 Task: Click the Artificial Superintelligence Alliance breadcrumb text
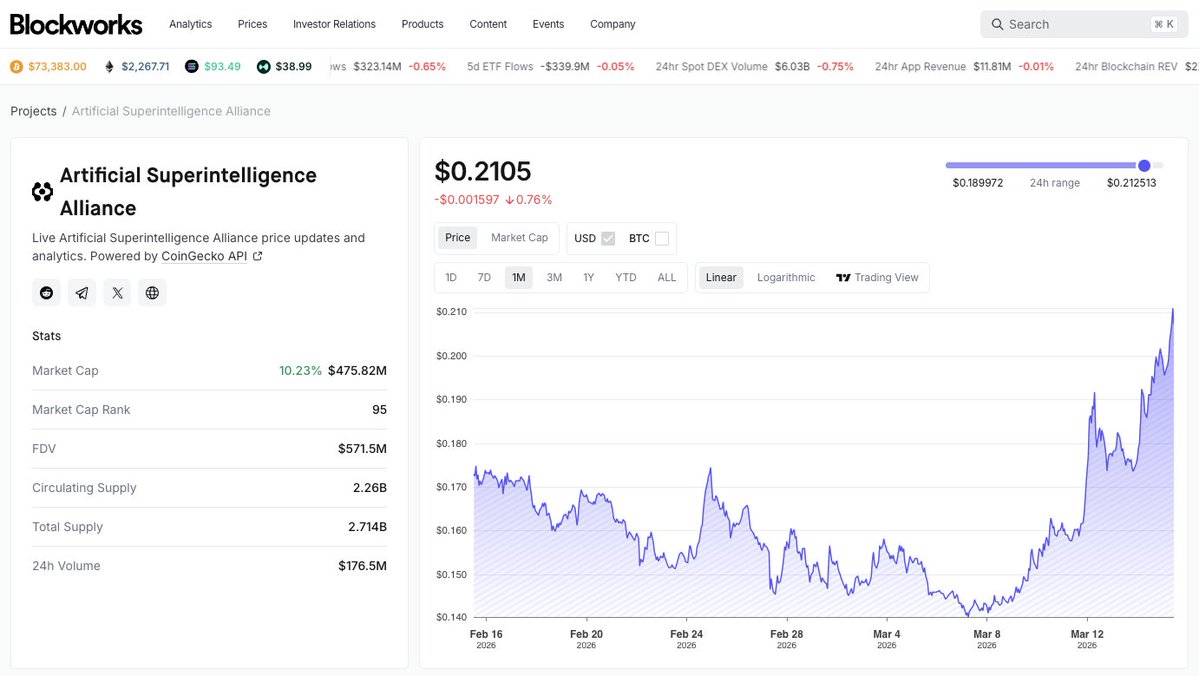pos(171,111)
